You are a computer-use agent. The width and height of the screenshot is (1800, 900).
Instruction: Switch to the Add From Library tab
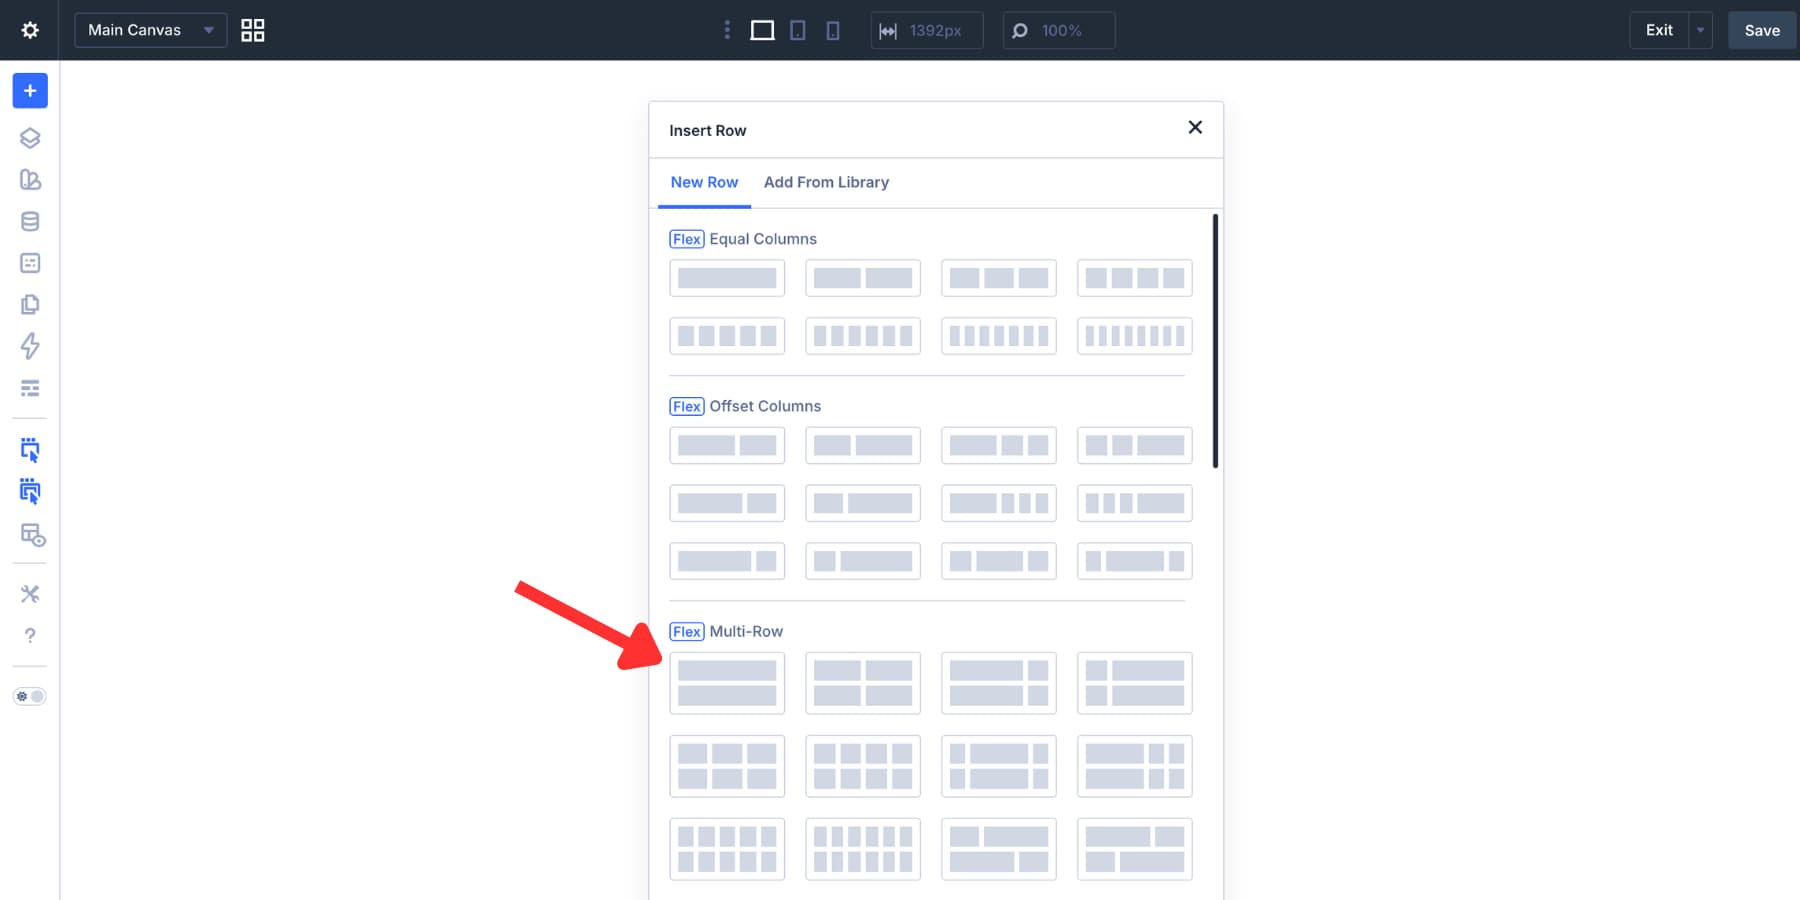click(x=826, y=182)
